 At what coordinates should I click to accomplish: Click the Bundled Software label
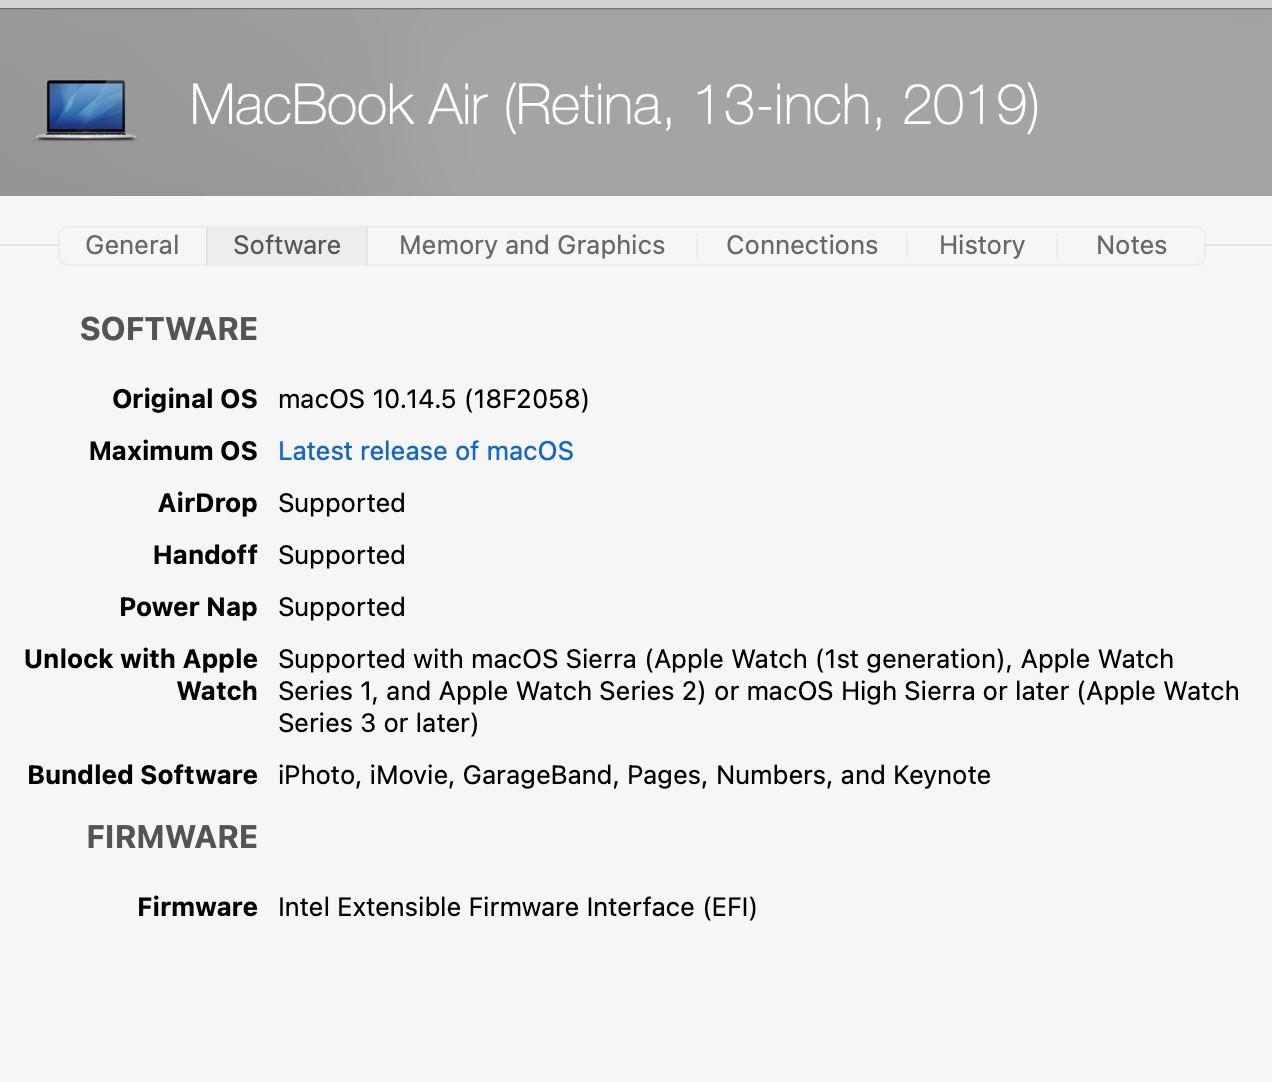[x=143, y=775]
